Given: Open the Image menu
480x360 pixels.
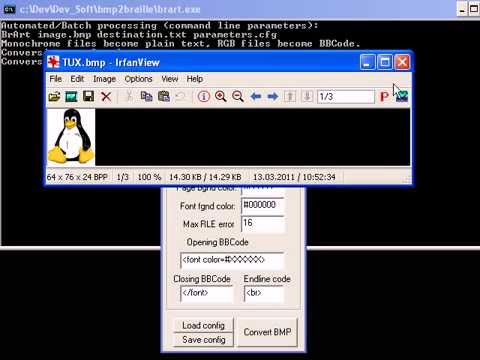Looking at the screenshot, I should [104, 79].
